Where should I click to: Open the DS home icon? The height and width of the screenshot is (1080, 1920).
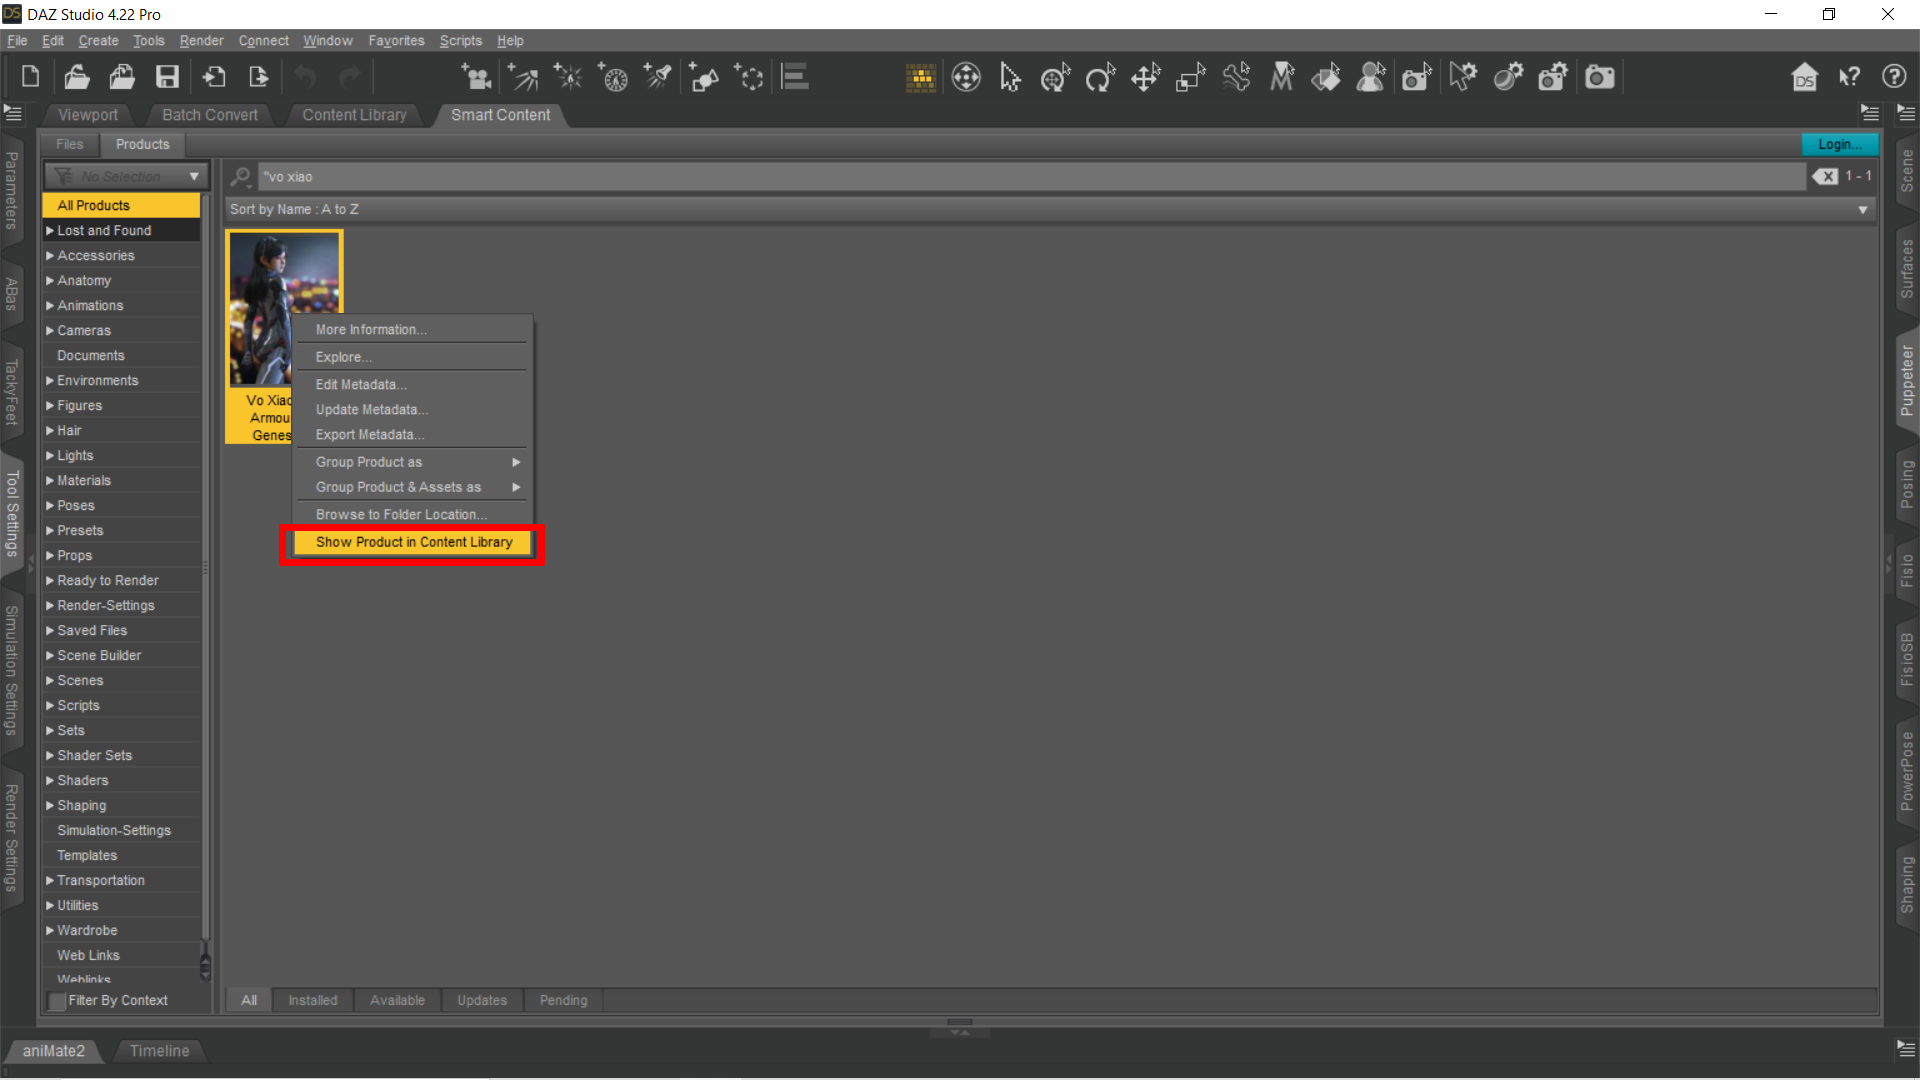[x=1804, y=77]
